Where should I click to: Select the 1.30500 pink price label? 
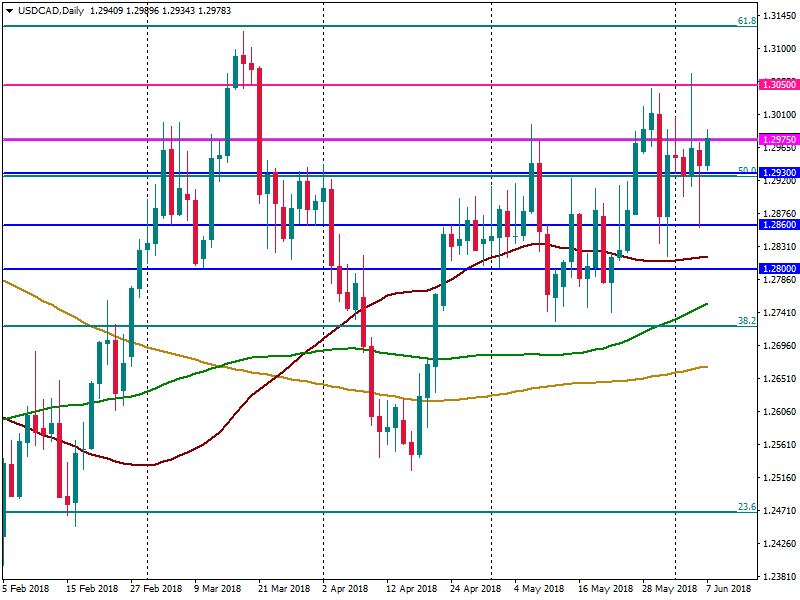[778, 86]
